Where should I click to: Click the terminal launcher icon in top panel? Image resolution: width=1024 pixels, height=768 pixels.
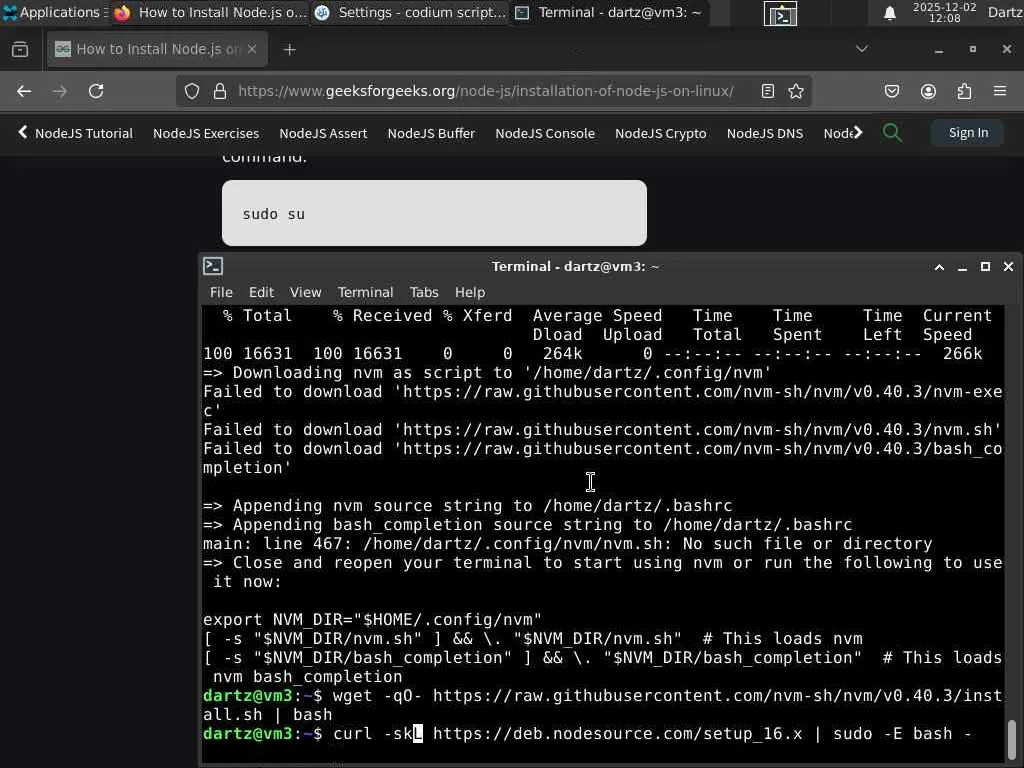click(780, 13)
